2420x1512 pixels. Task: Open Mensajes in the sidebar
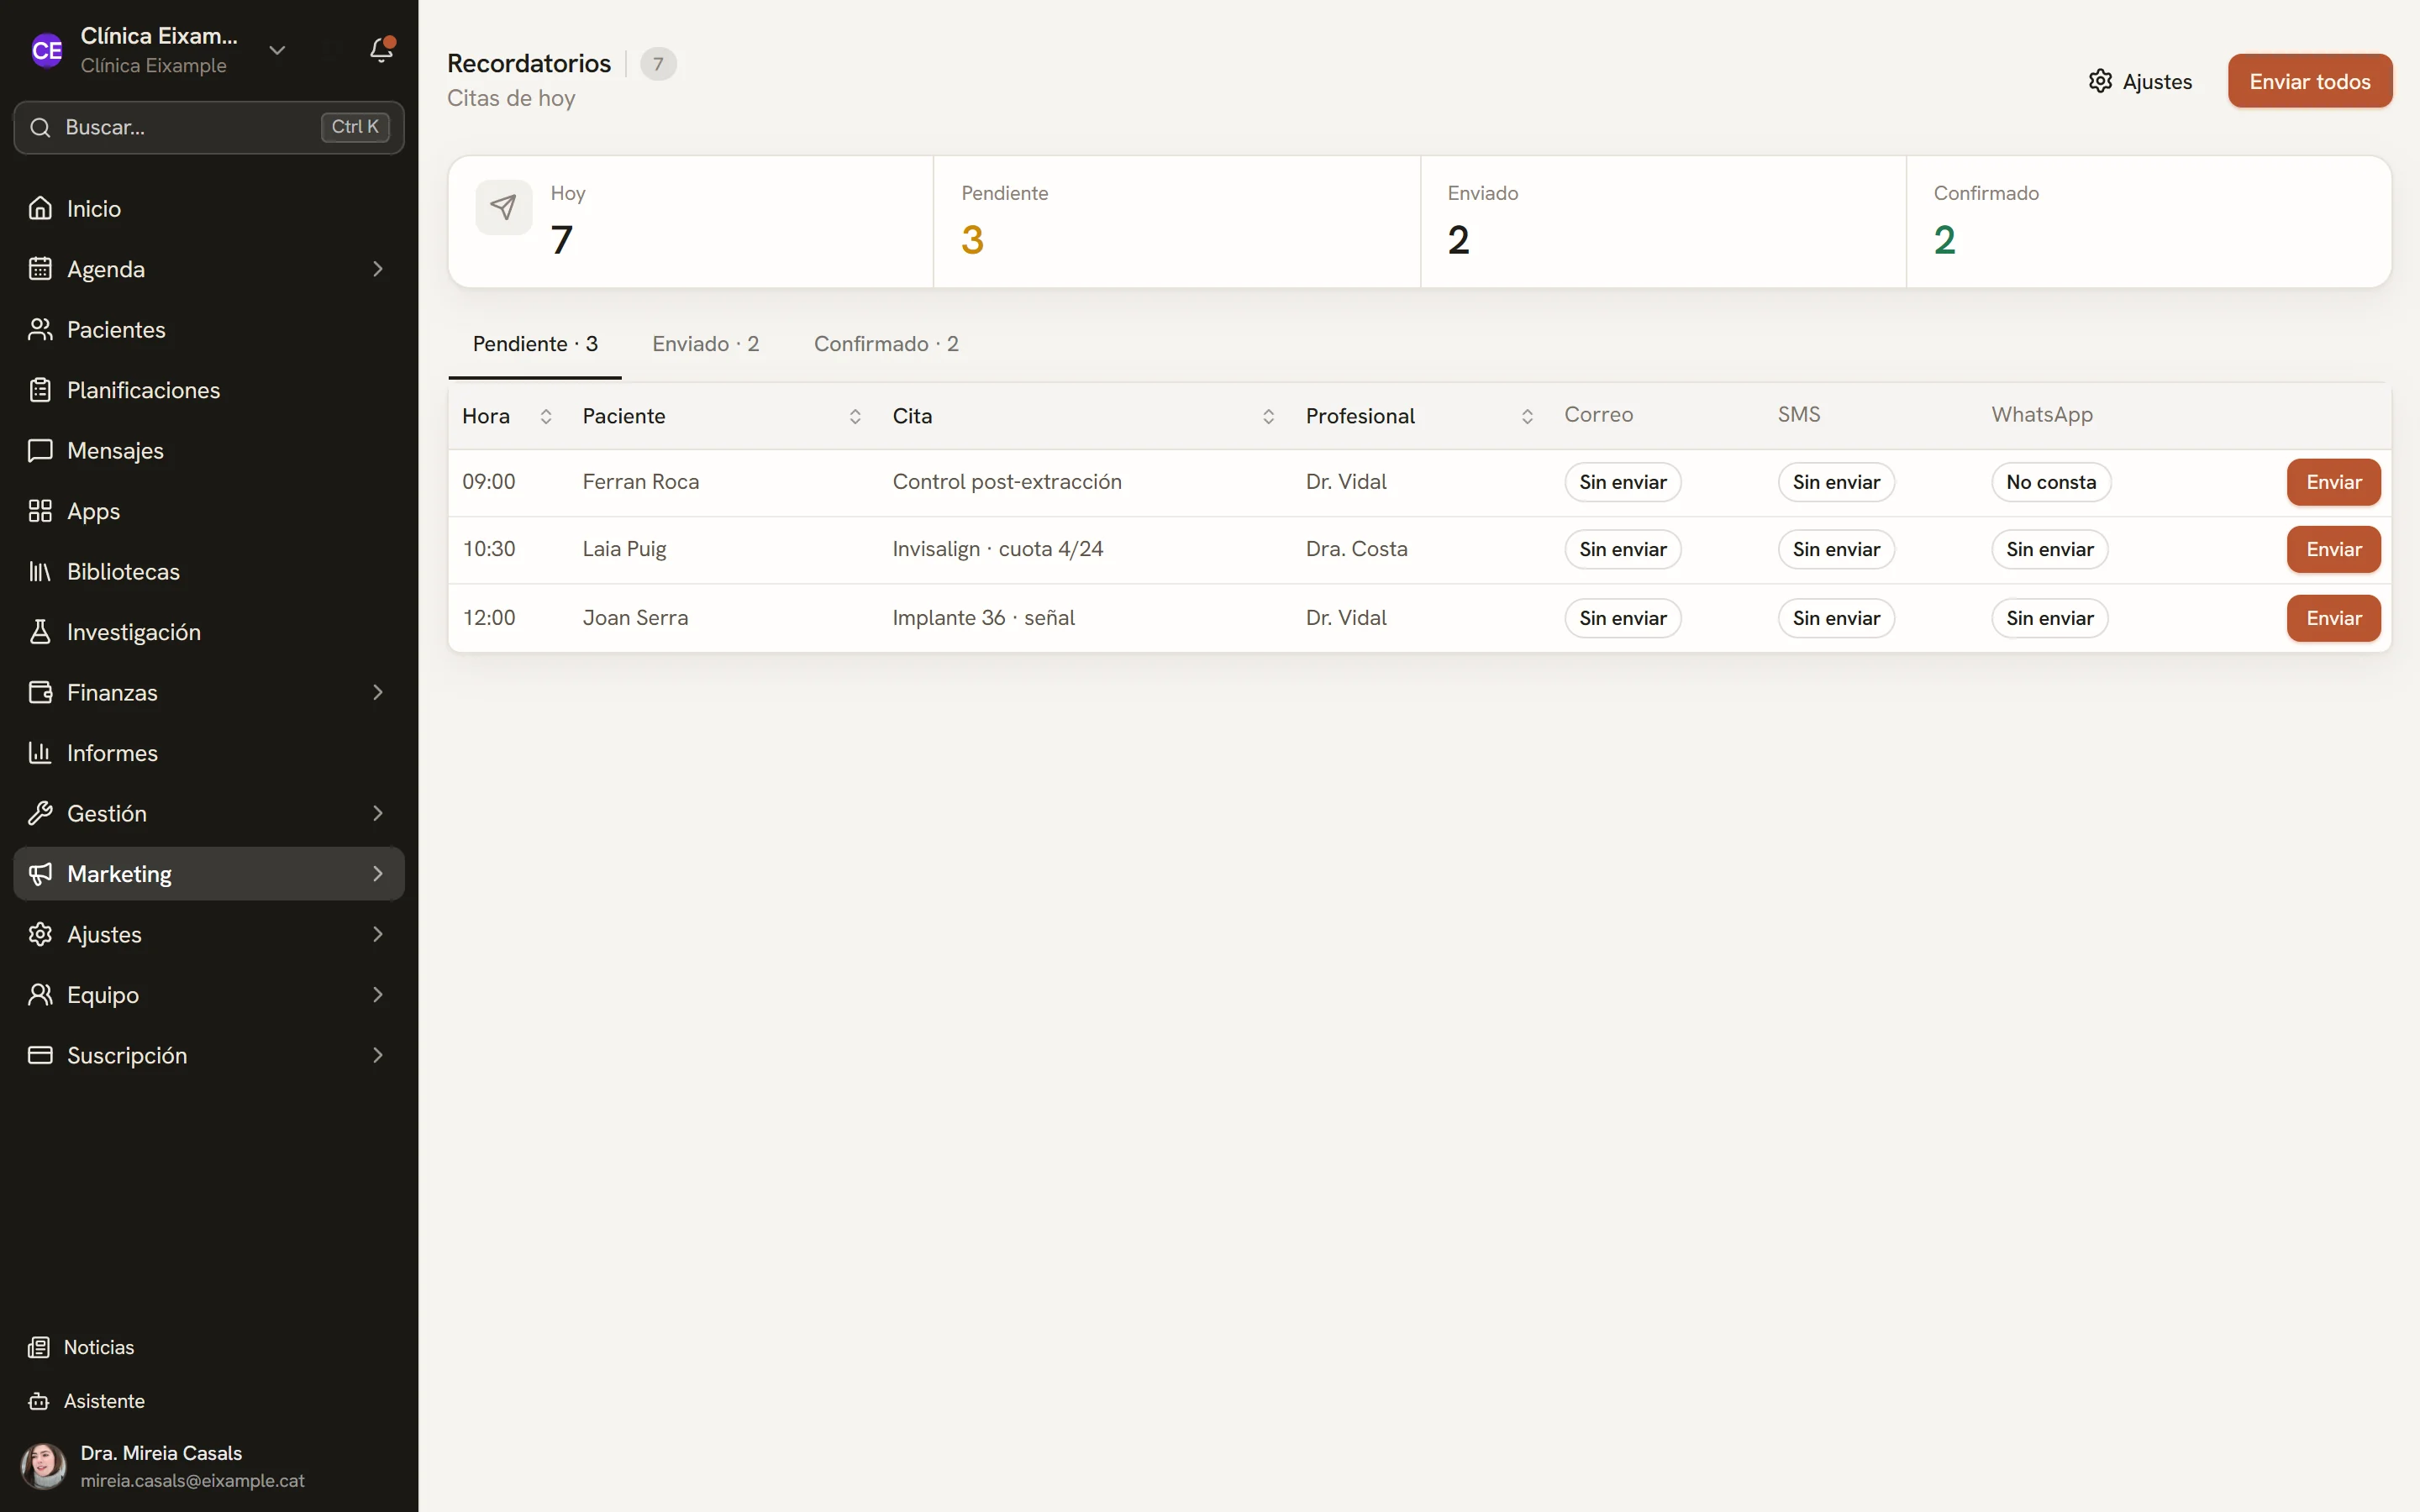[x=209, y=450]
